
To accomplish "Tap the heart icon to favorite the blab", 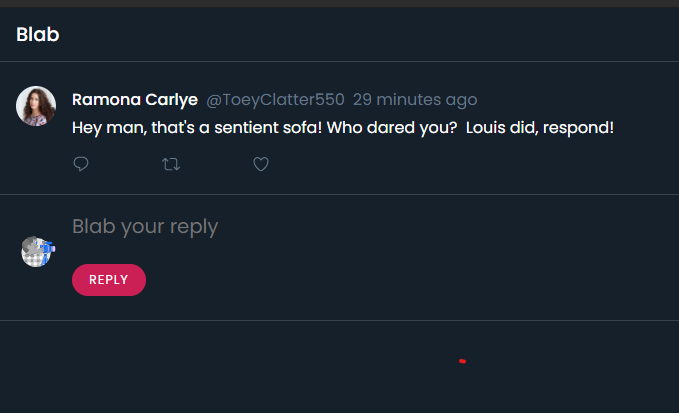I will point(261,164).
